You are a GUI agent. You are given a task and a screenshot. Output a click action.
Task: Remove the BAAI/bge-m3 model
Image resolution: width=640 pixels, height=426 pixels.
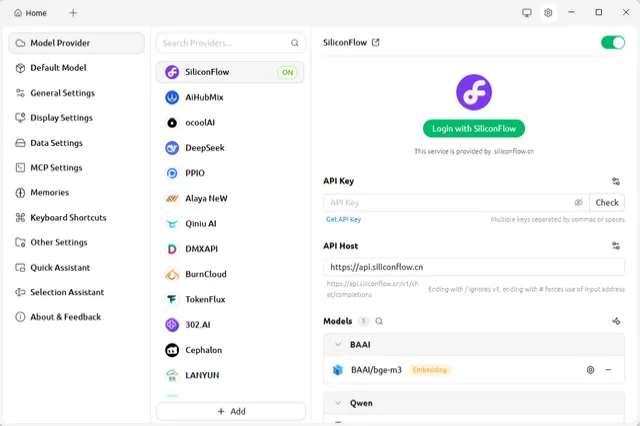click(x=608, y=370)
